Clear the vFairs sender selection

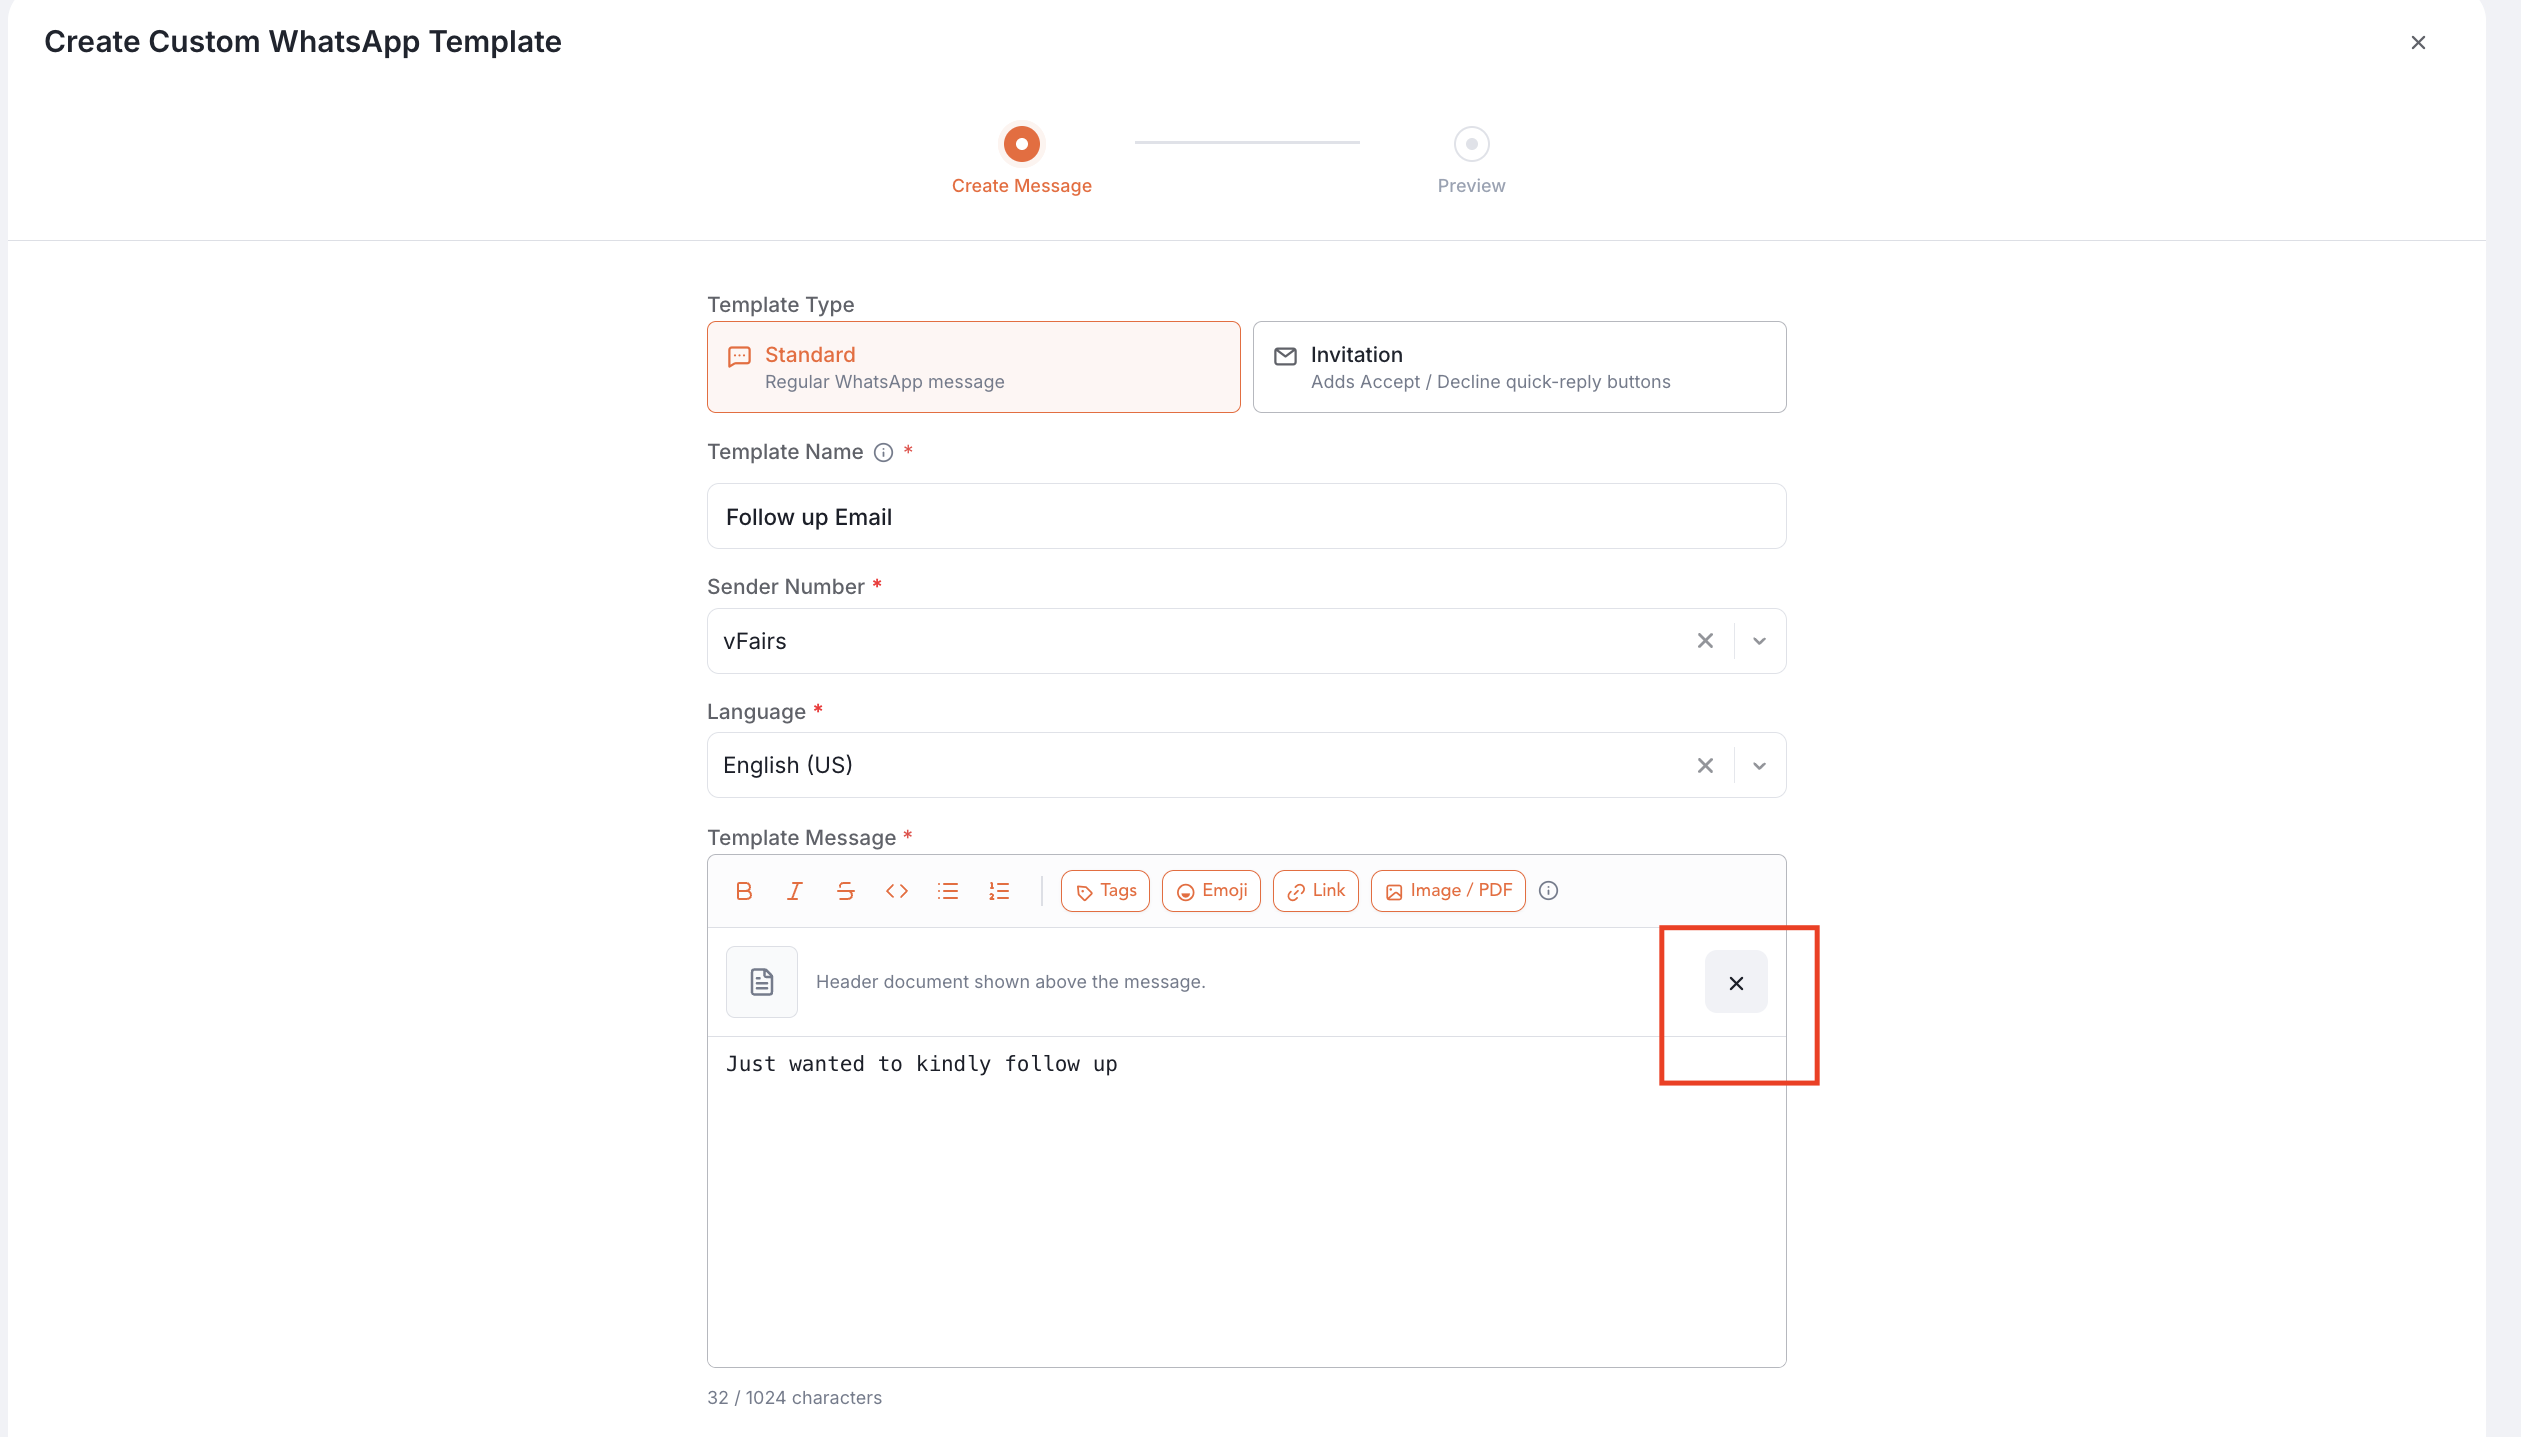click(1706, 641)
